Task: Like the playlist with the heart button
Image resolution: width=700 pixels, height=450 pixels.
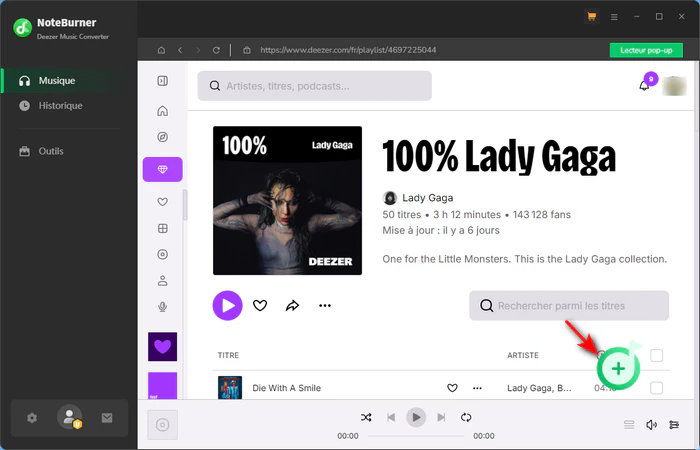Action: click(x=260, y=306)
